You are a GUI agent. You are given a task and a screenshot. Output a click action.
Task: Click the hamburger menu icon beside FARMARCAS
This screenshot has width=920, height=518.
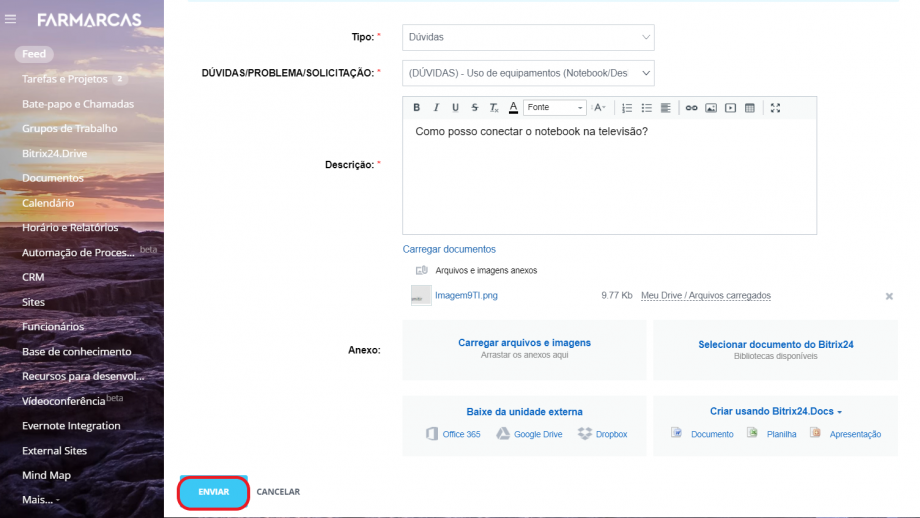coord(11,19)
